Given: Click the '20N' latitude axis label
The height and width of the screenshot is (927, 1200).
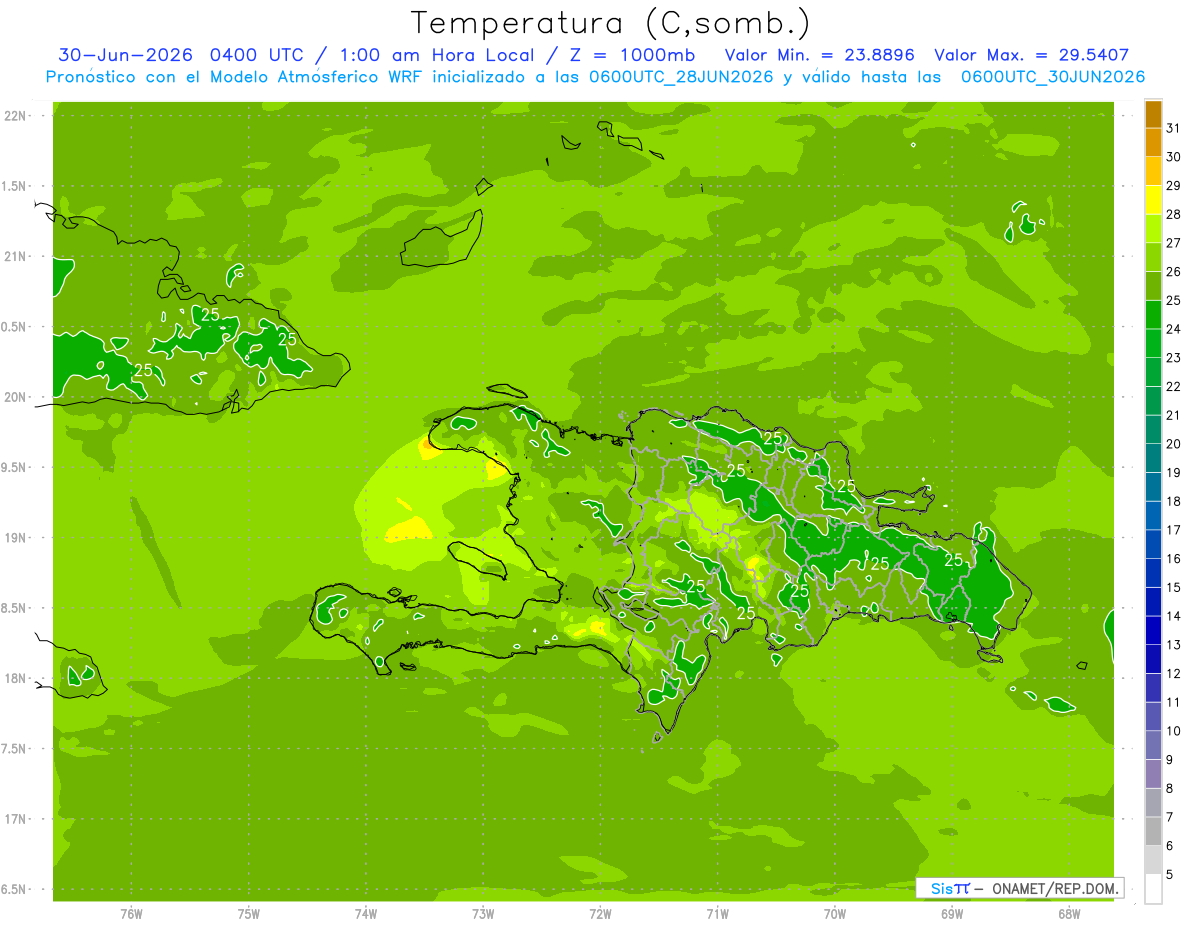Looking at the screenshot, I should tap(15, 397).
